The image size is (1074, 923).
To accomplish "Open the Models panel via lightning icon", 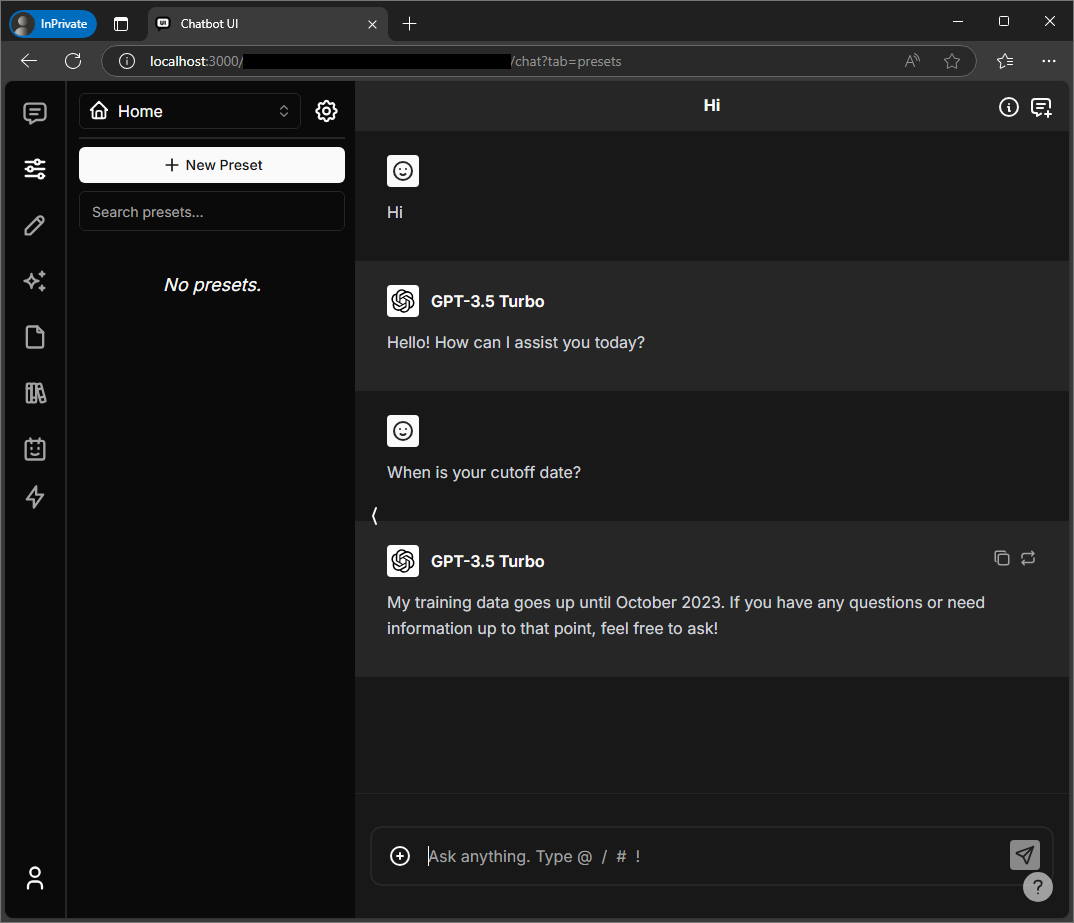I will (x=34, y=497).
